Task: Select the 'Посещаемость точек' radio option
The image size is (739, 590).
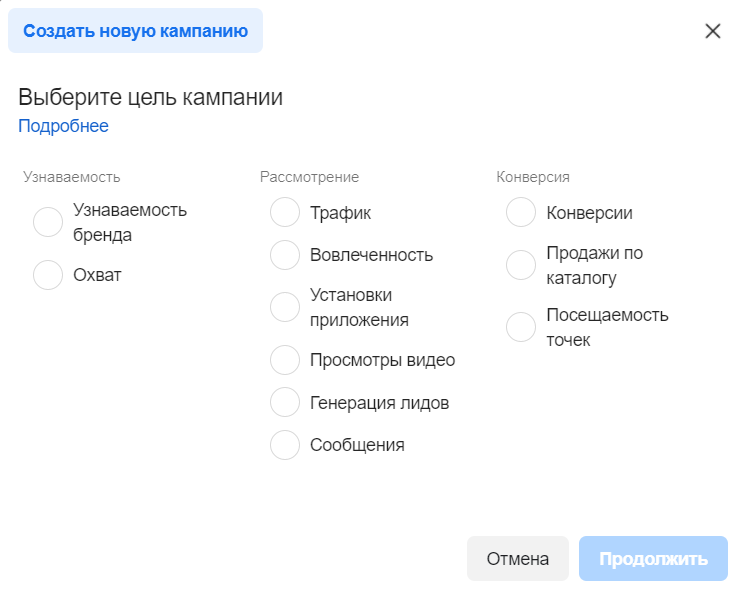Action: point(521,327)
